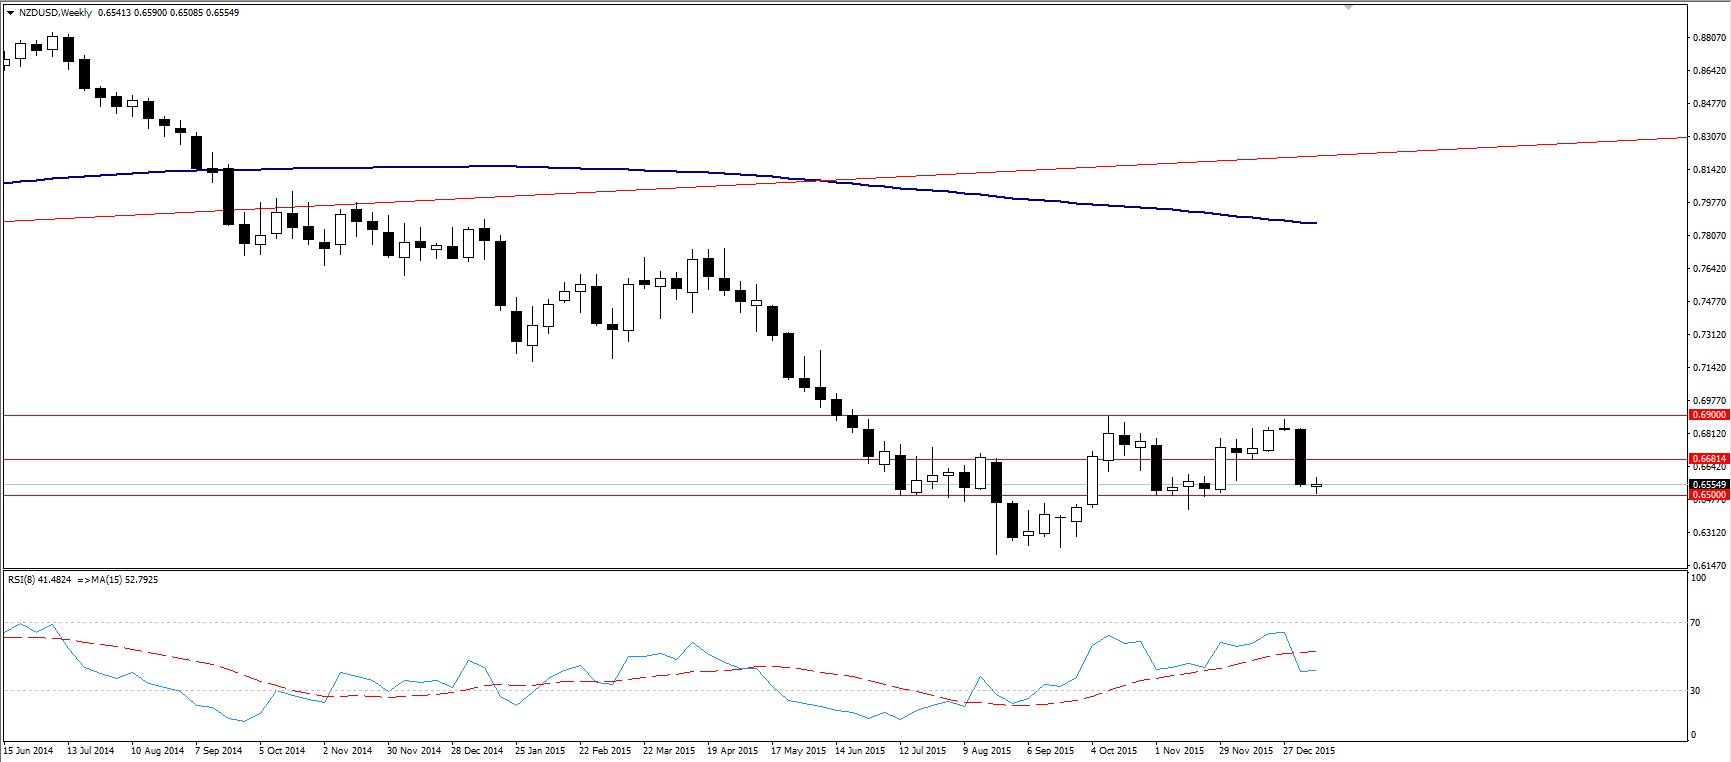Click the 9 Aug 2015 date label

988,750
